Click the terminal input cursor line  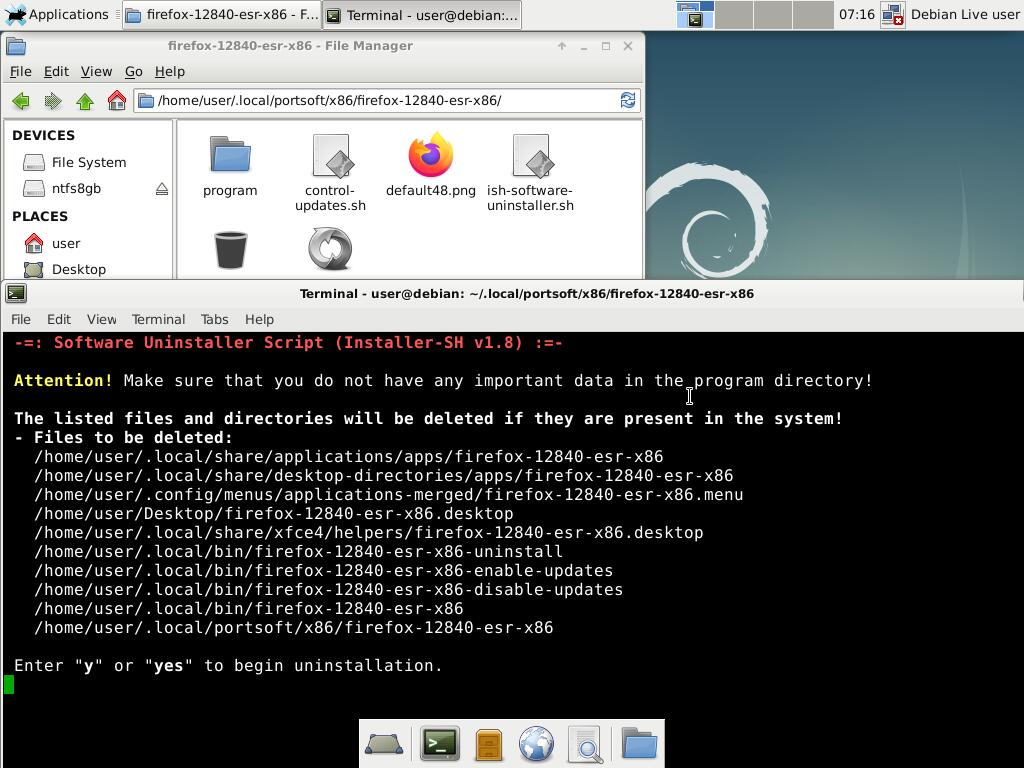(9, 684)
